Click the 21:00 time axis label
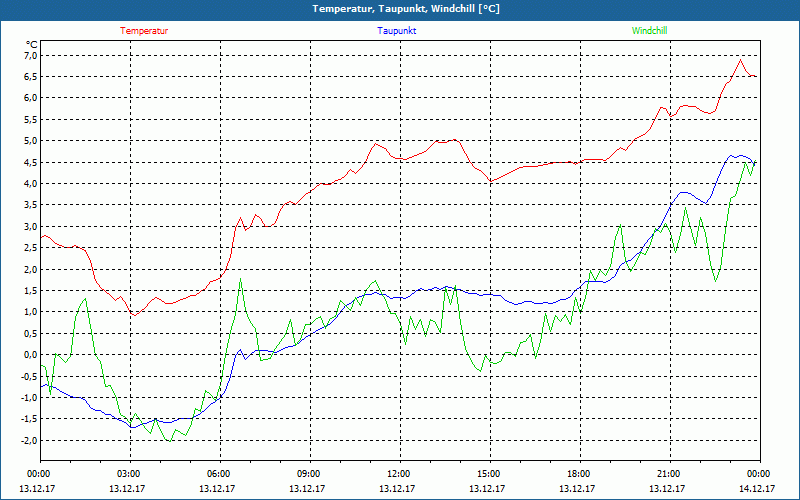 tap(670, 474)
